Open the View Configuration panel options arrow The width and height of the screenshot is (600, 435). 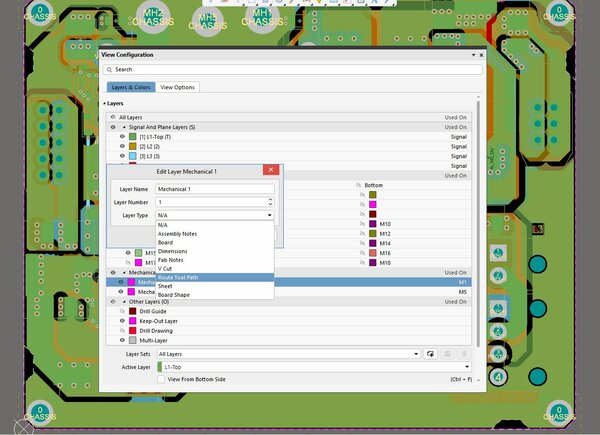(x=473, y=55)
